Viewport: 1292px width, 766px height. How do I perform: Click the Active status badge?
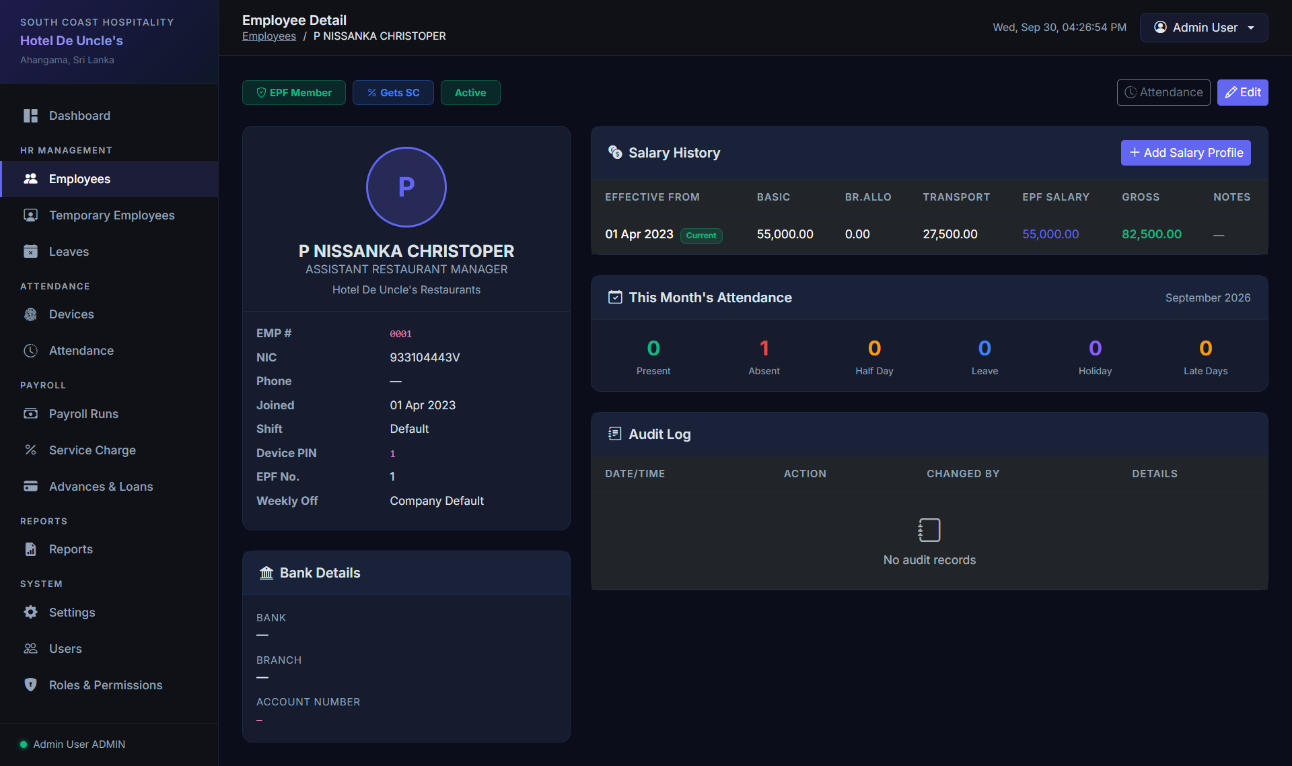point(471,93)
